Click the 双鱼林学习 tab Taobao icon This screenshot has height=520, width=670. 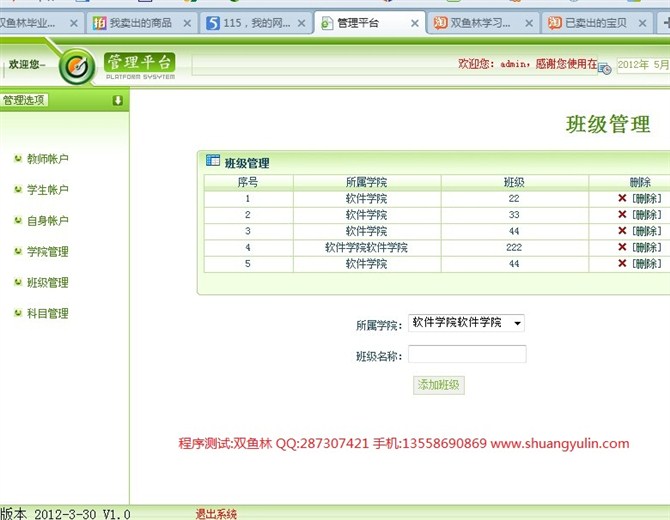(441, 23)
